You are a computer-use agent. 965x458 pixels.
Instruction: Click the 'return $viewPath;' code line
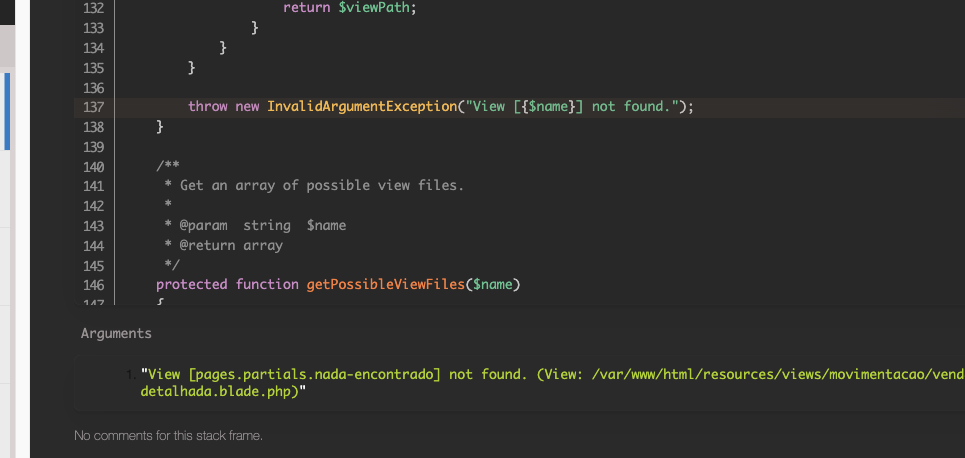(349, 7)
